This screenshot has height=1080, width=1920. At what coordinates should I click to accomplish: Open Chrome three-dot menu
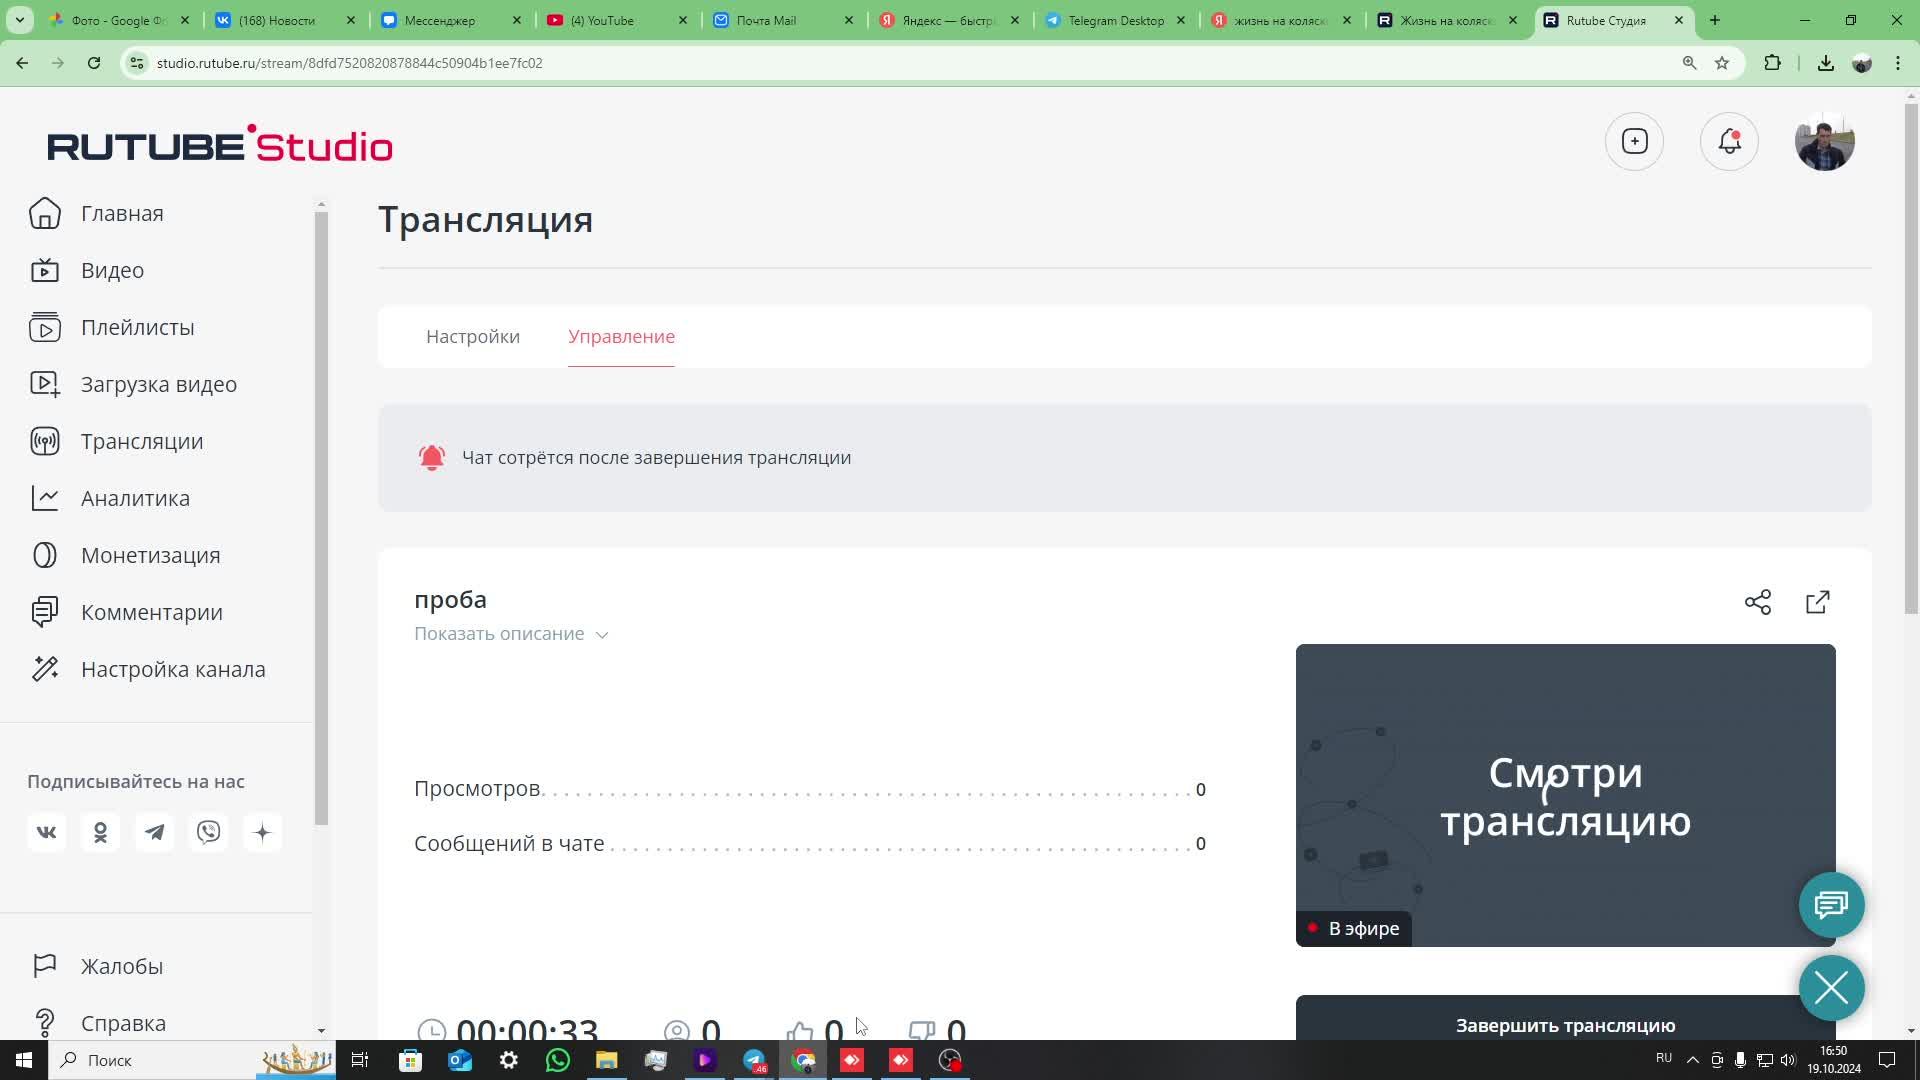click(x=1897, y=62)
